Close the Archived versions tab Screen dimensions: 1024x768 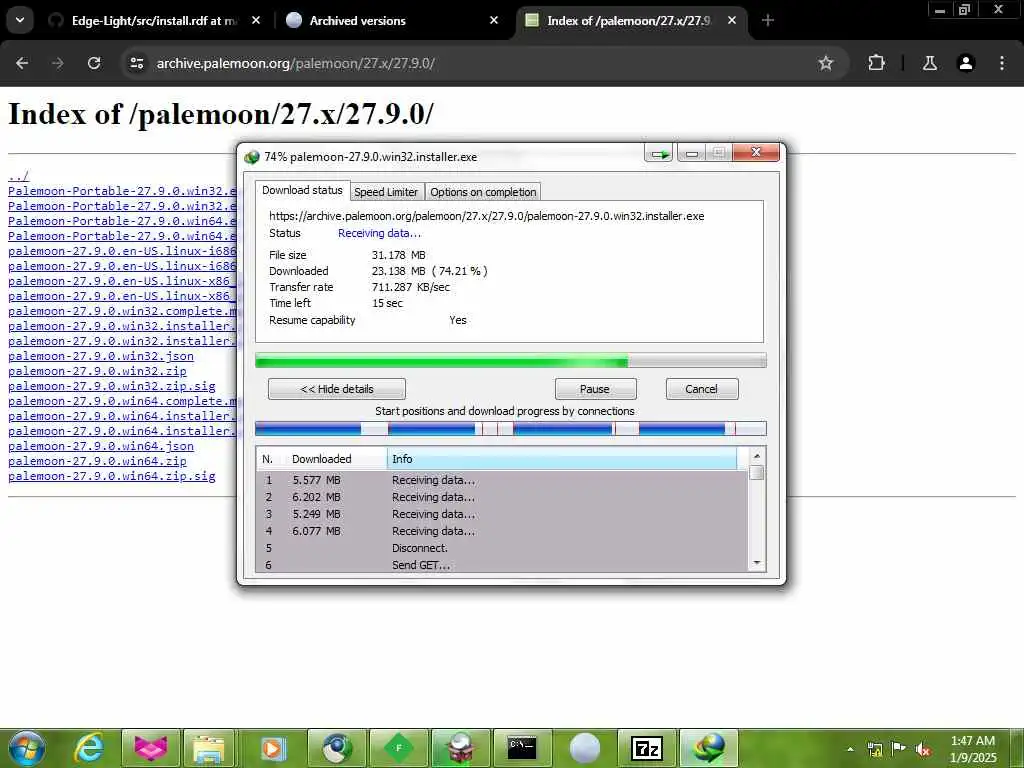tap(494, 21)
